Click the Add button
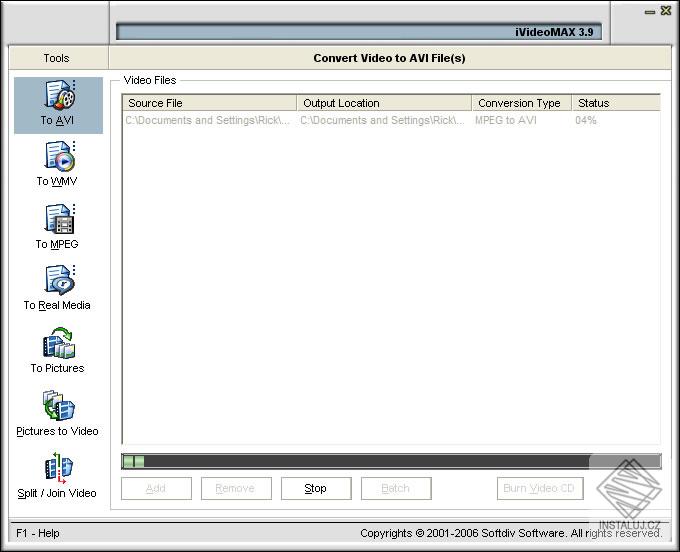Image resolution: width=680 pixels, height=552 pixels. pos(156,489)
